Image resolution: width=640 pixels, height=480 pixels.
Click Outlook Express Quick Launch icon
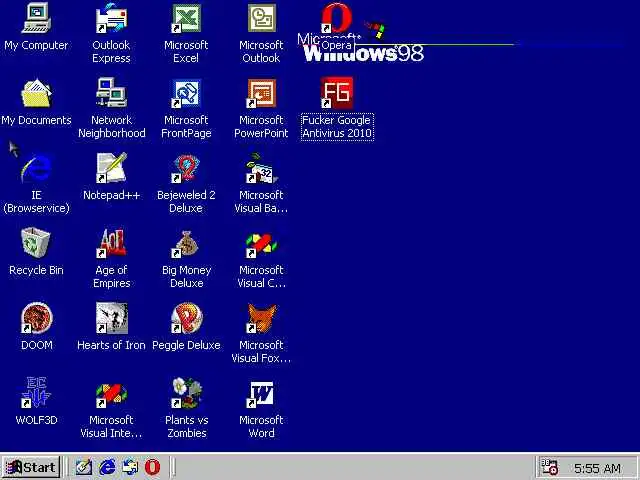tap(130, 467)
